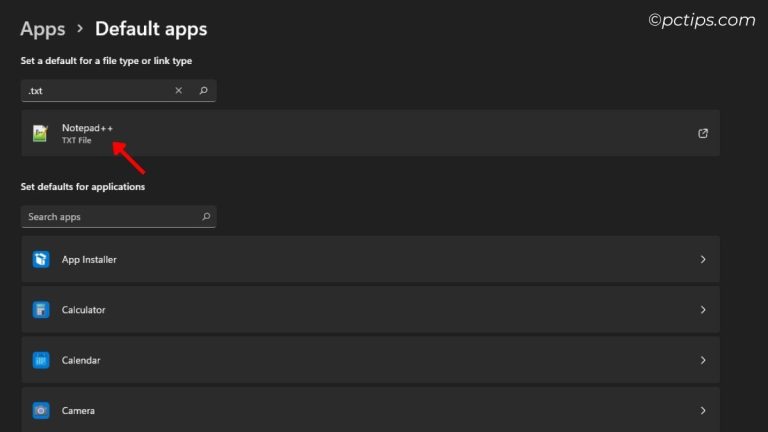Expand the Calendar row chevron
This screenshot has width=768, height=432.
(x=703, y=360)
